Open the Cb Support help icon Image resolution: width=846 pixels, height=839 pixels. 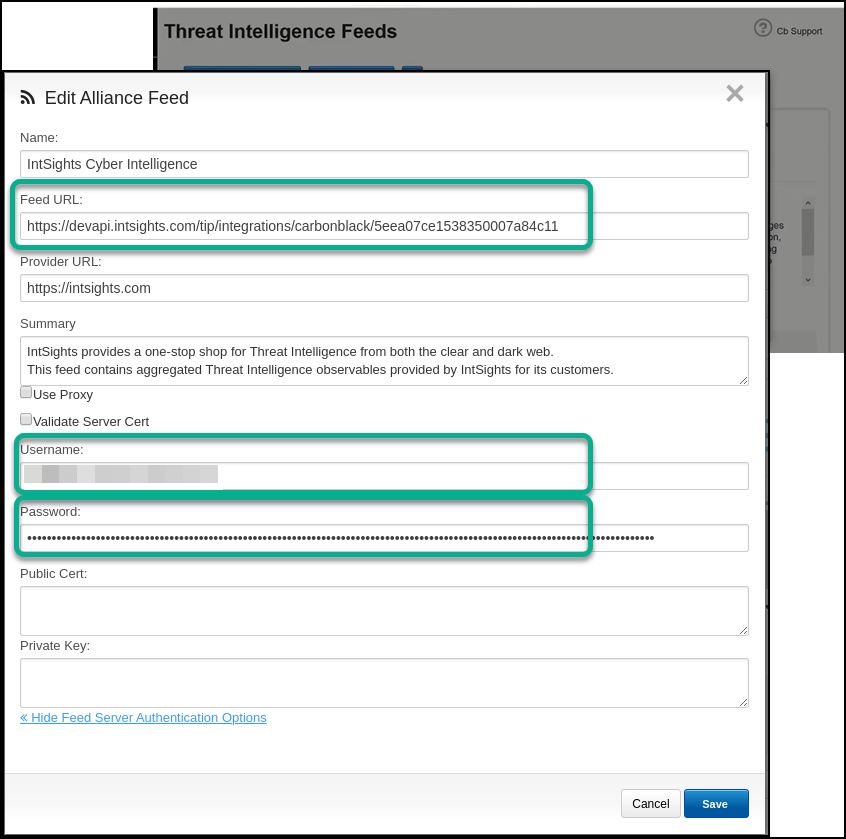point(763,28)
